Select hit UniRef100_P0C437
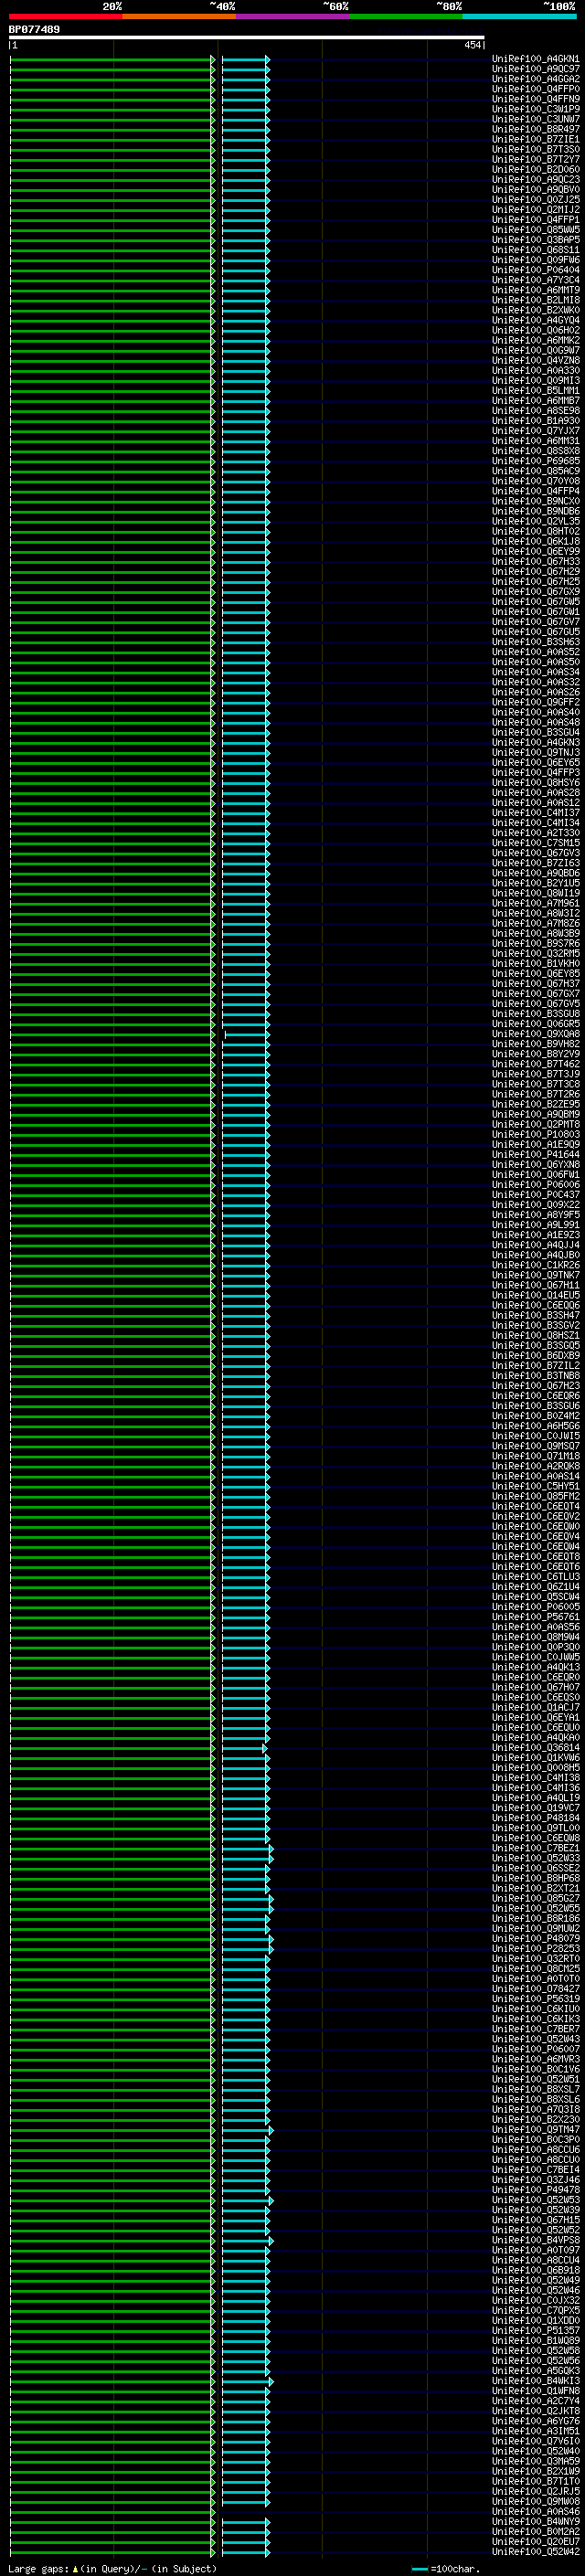The image size is (585, 2576). (535, 1195)
